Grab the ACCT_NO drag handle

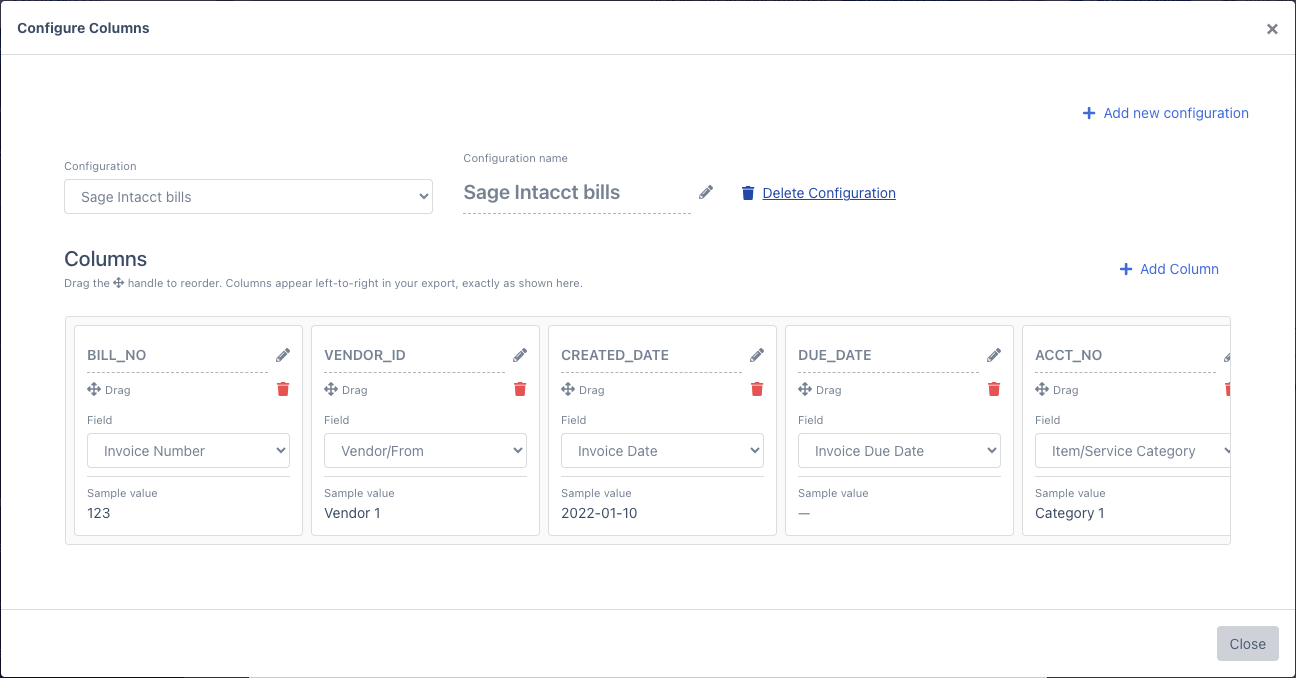tap(1042, 389)
